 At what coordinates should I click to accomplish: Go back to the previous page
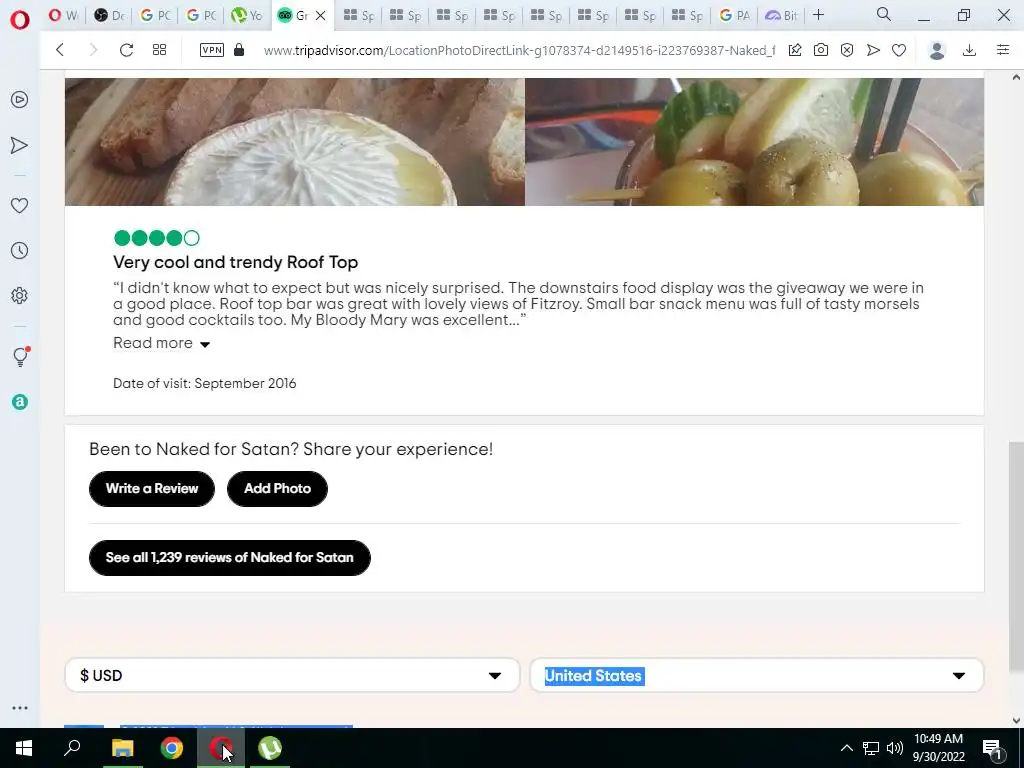tap(59, 50)
